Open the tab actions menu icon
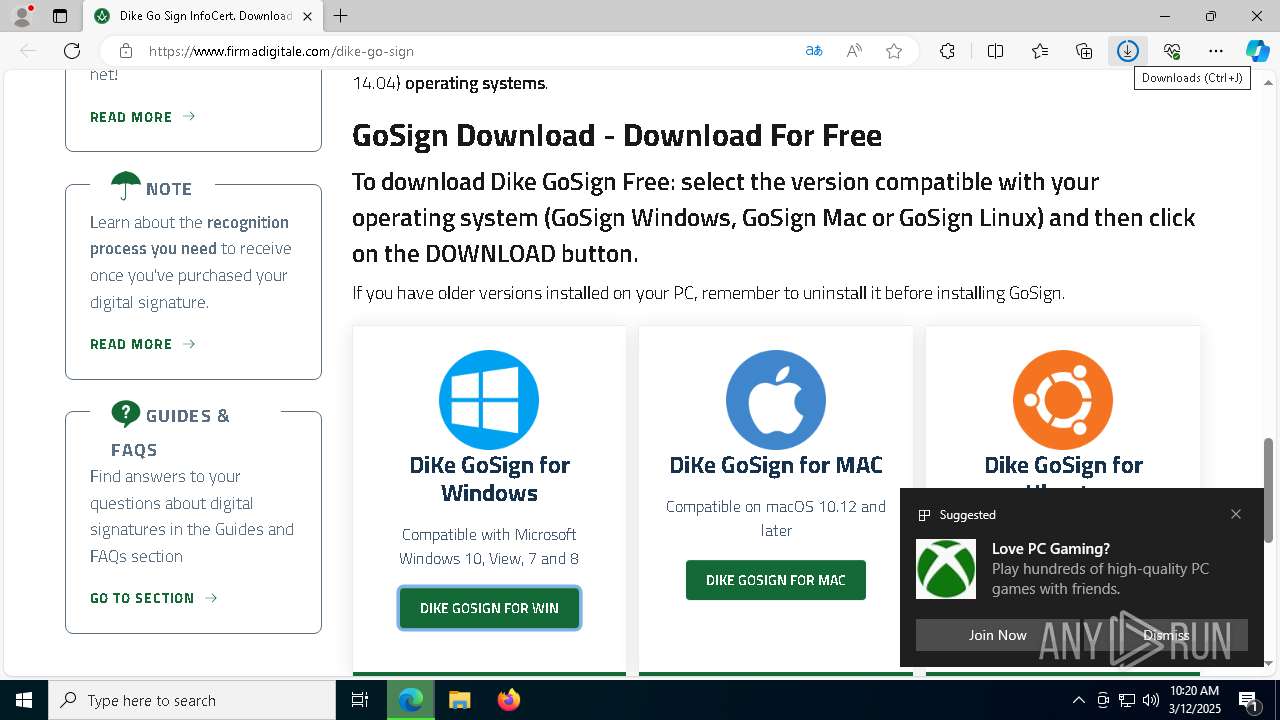Image resolution: width=1280 pixels, height=720 pixels. point(60,16)
